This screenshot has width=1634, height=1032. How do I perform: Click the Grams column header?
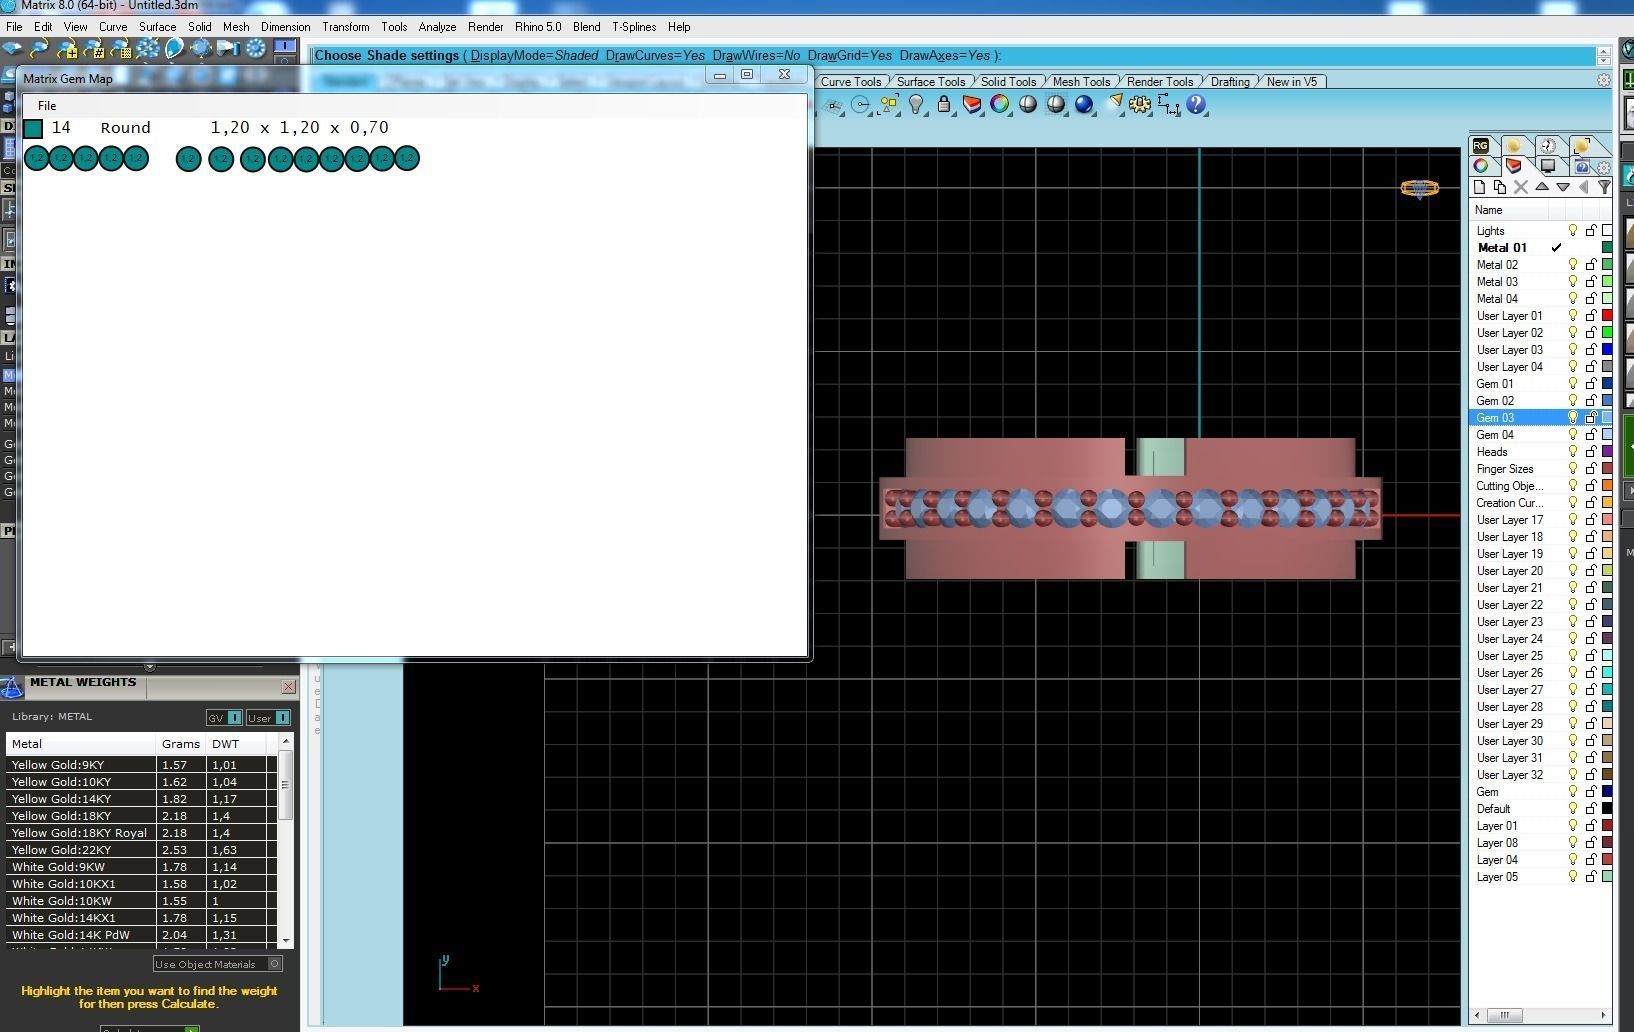tap(181, 744)
